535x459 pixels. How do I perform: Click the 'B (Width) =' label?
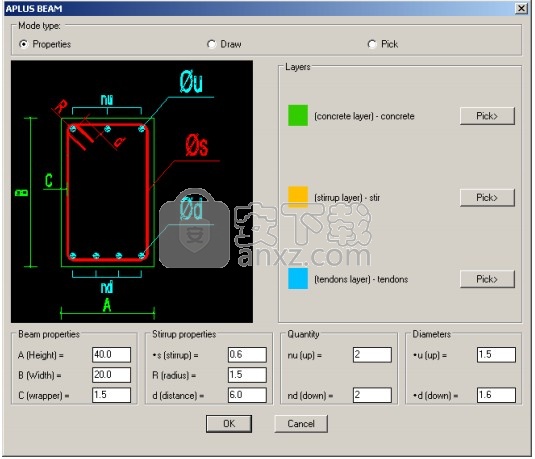coord(40,375)
